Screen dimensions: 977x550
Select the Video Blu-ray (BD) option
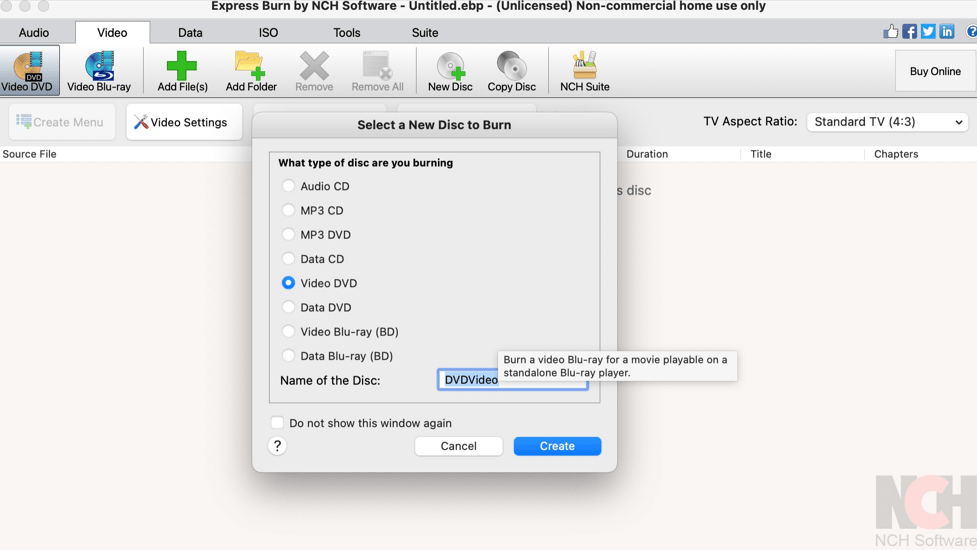coord(288,331)
